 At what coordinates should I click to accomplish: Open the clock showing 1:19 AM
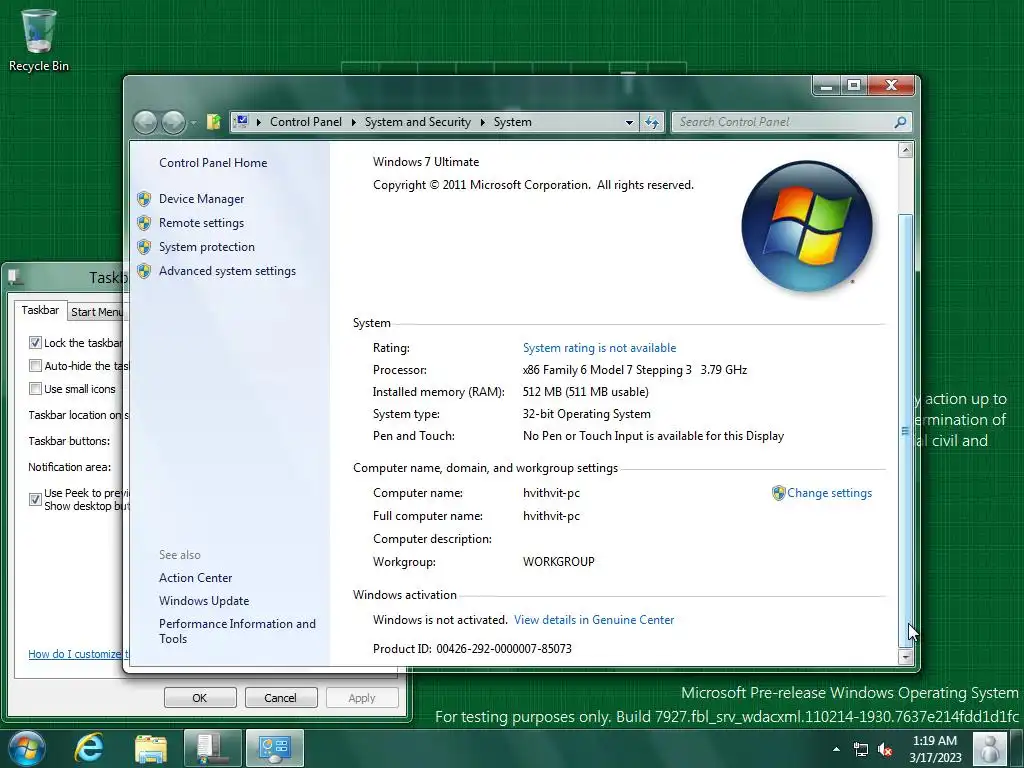(935, 749)
